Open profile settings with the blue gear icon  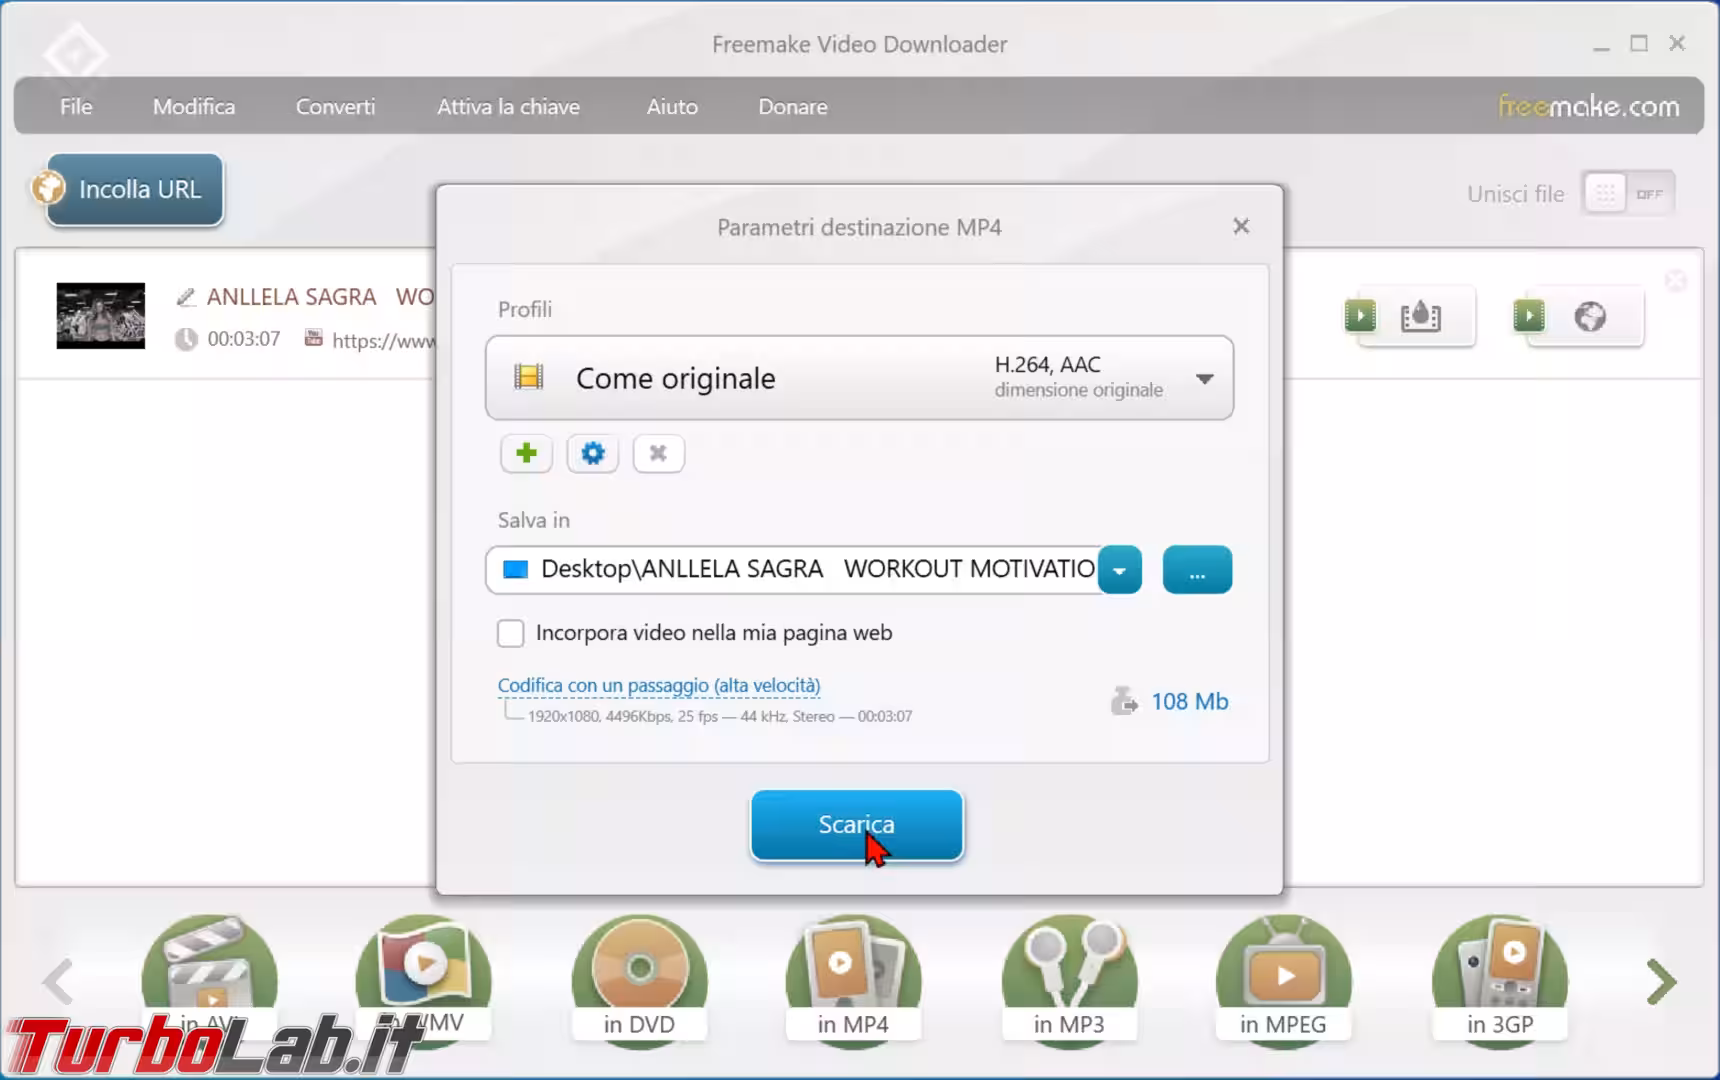pyautogui.click(x=592, y=453)
